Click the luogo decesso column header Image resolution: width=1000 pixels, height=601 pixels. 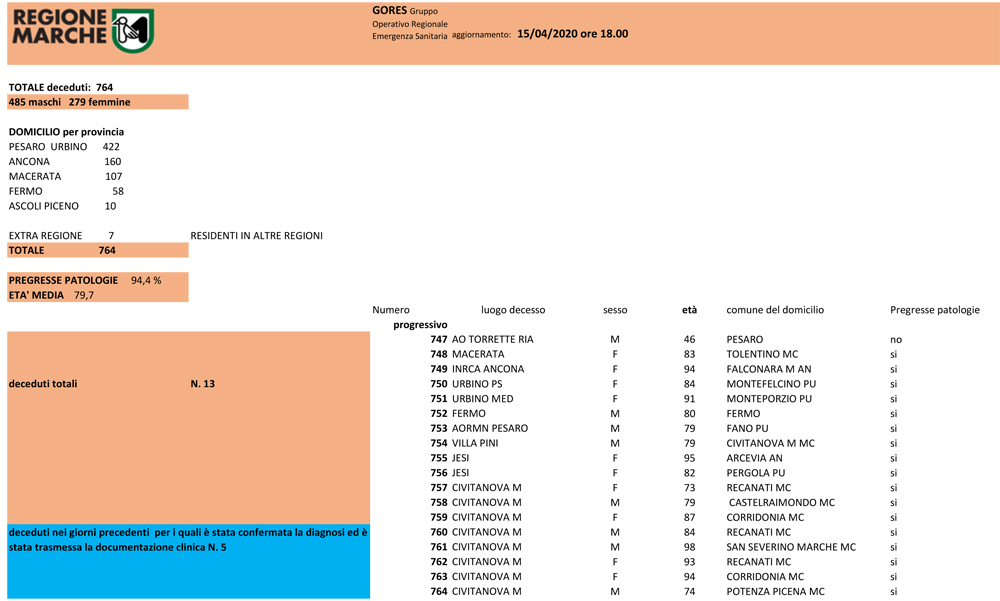coord(512,310)
